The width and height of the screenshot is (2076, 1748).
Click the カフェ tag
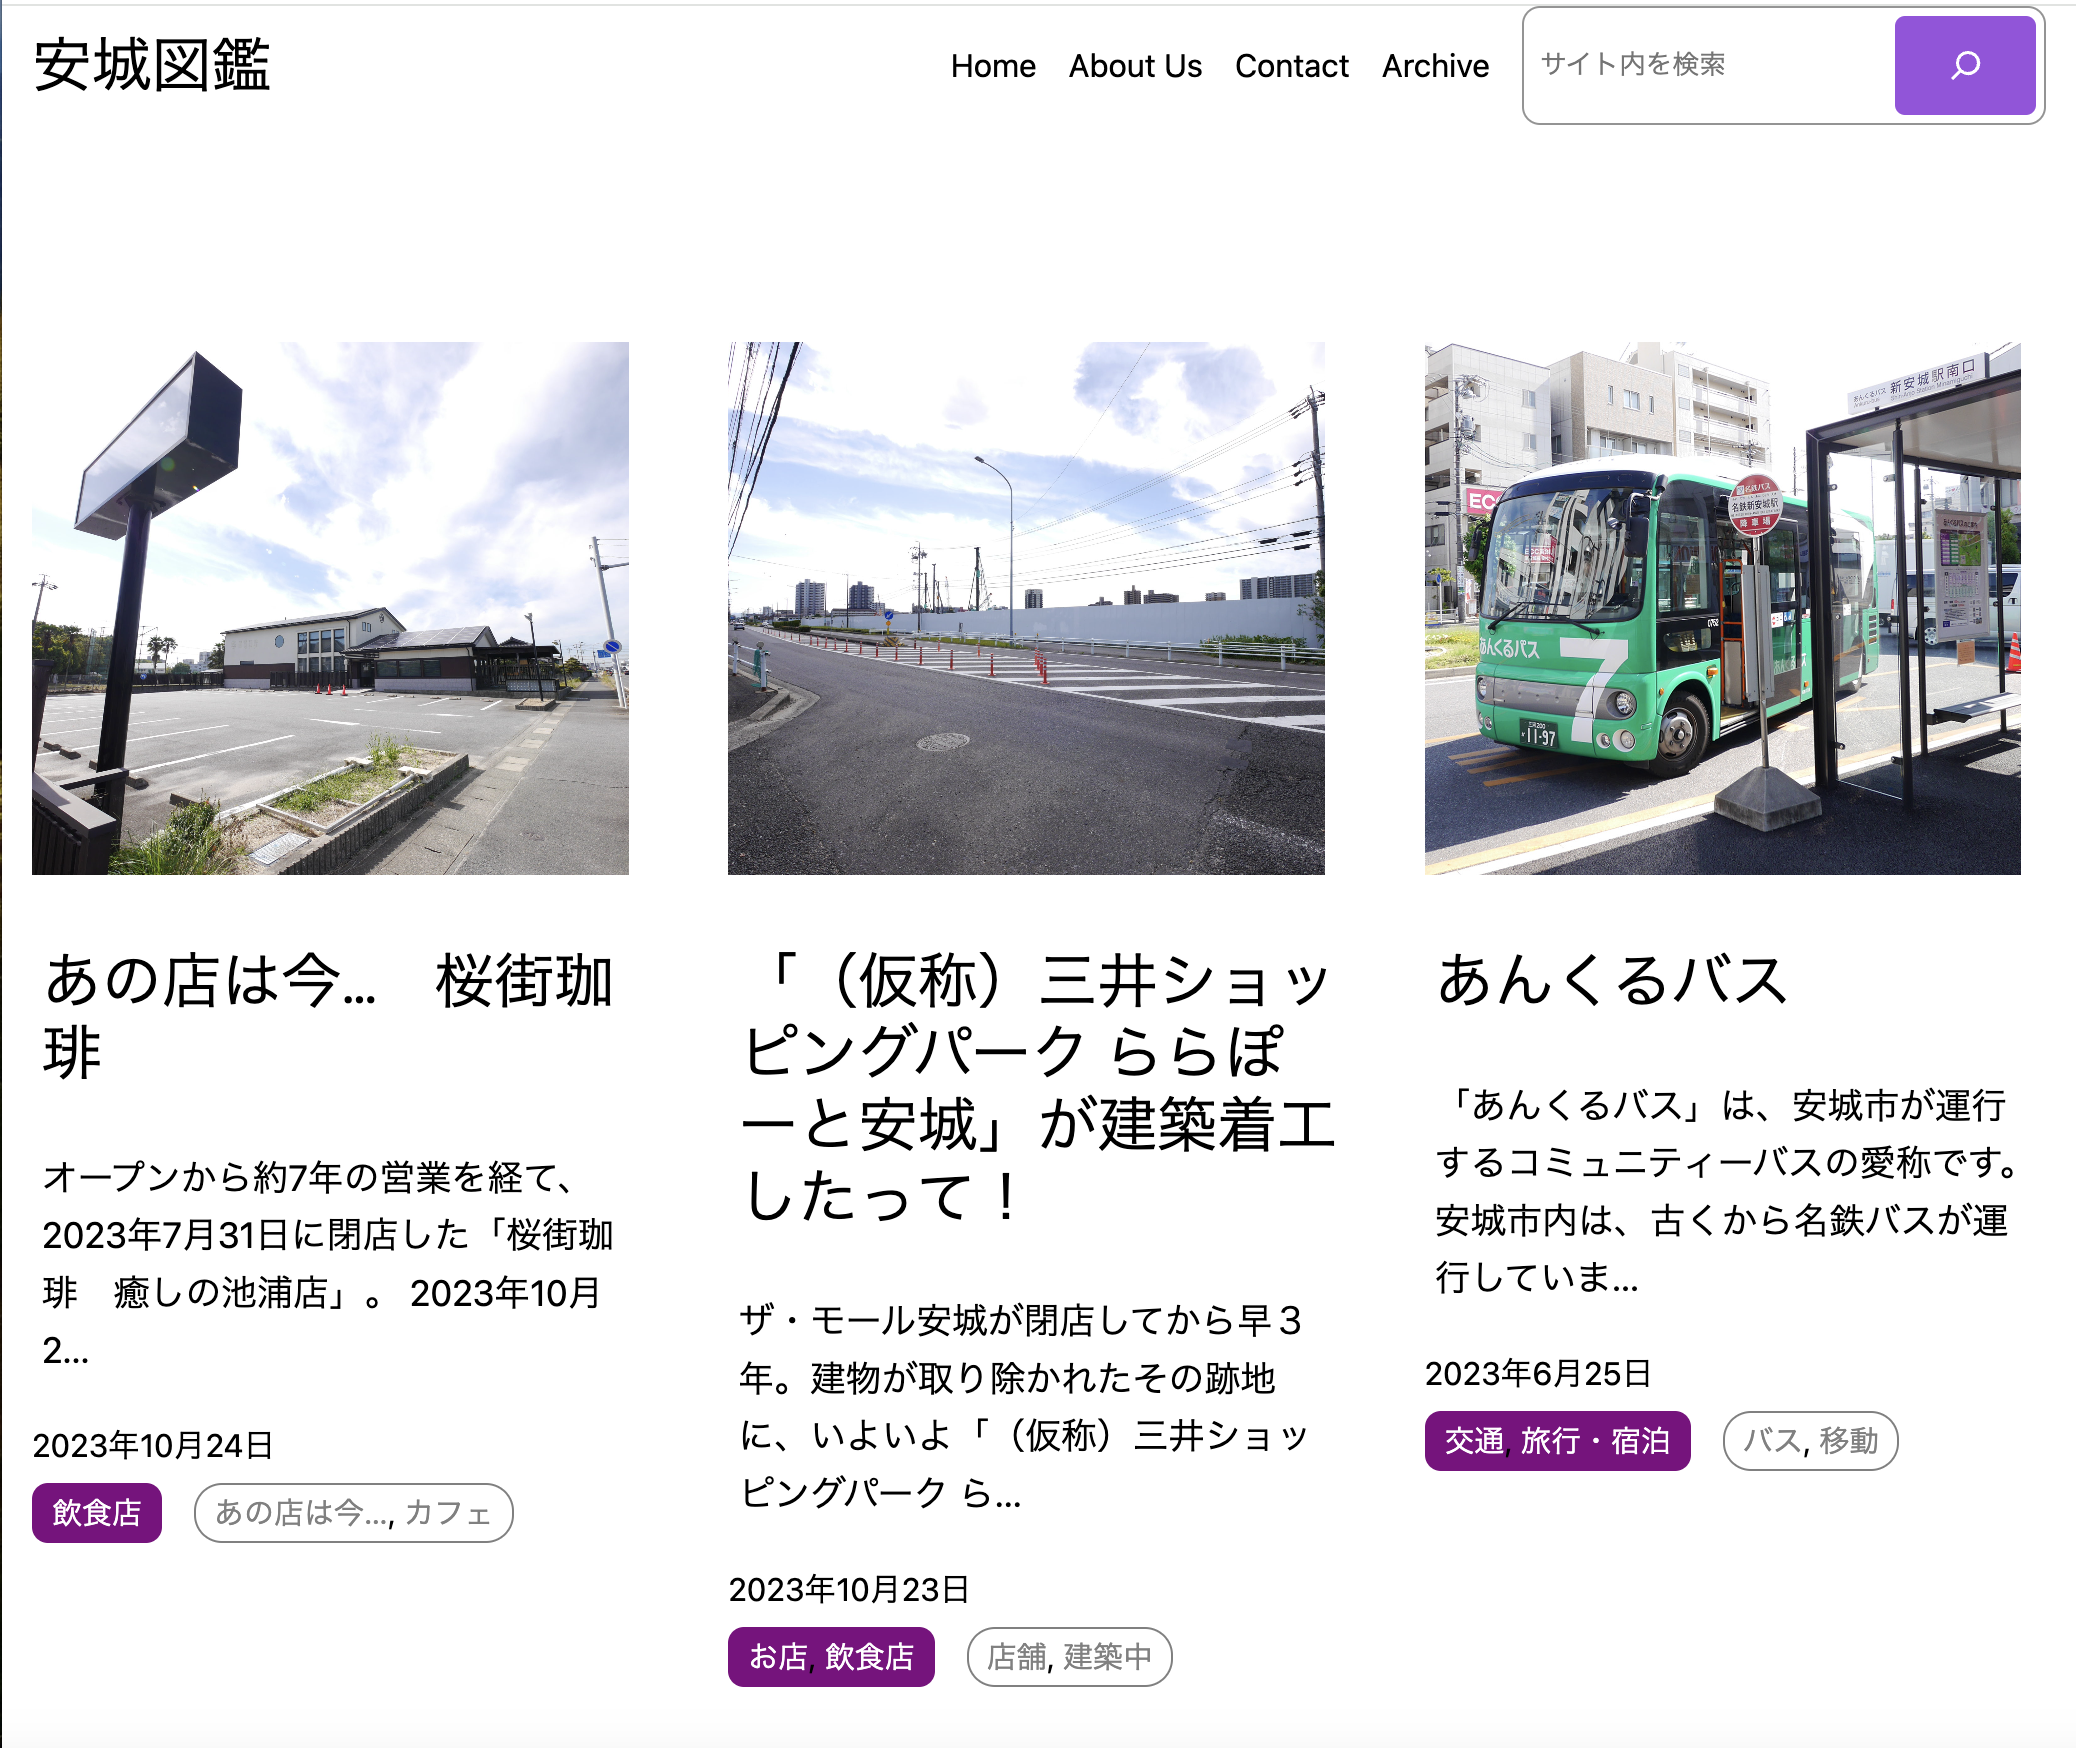click(x=354, y=1512)
